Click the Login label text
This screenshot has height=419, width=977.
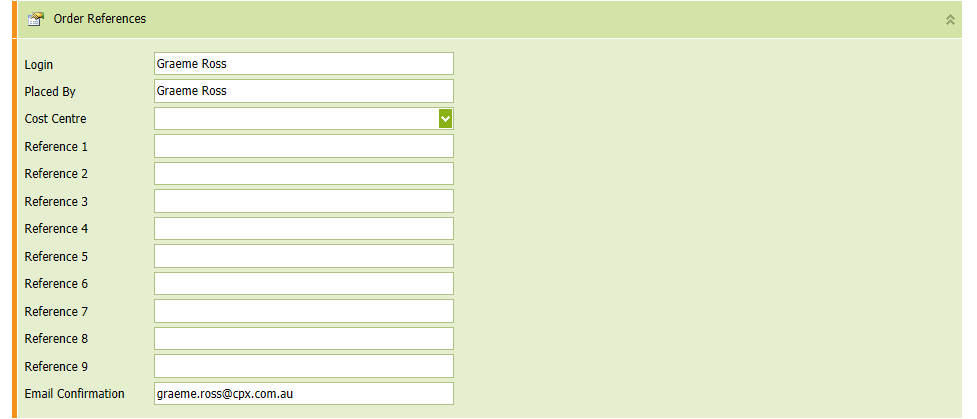(x=39, y=64)
